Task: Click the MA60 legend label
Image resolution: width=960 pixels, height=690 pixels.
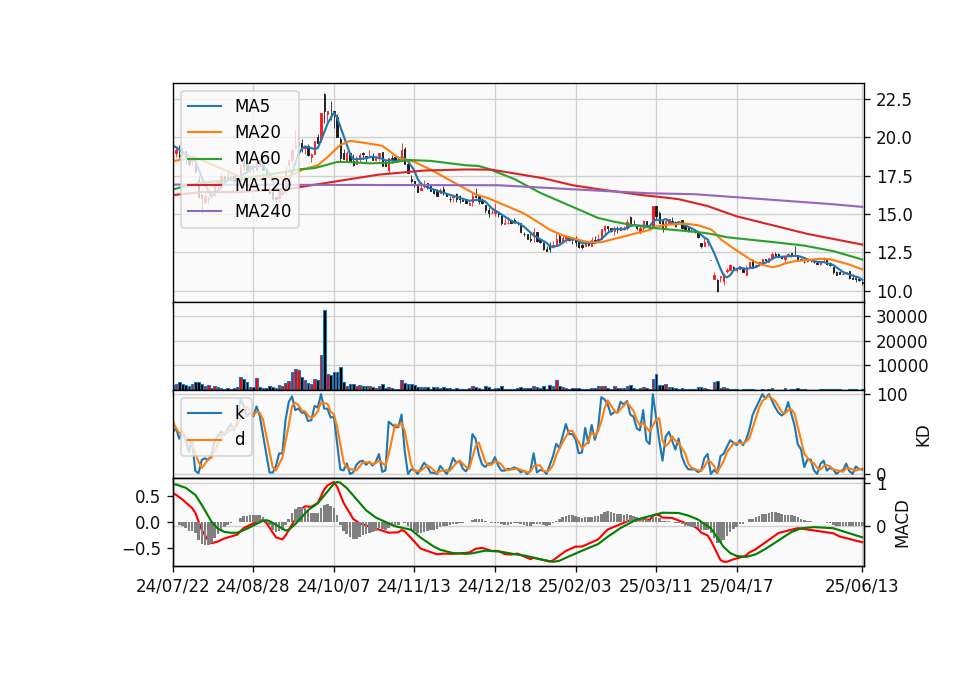Action: tap(257, 158)
